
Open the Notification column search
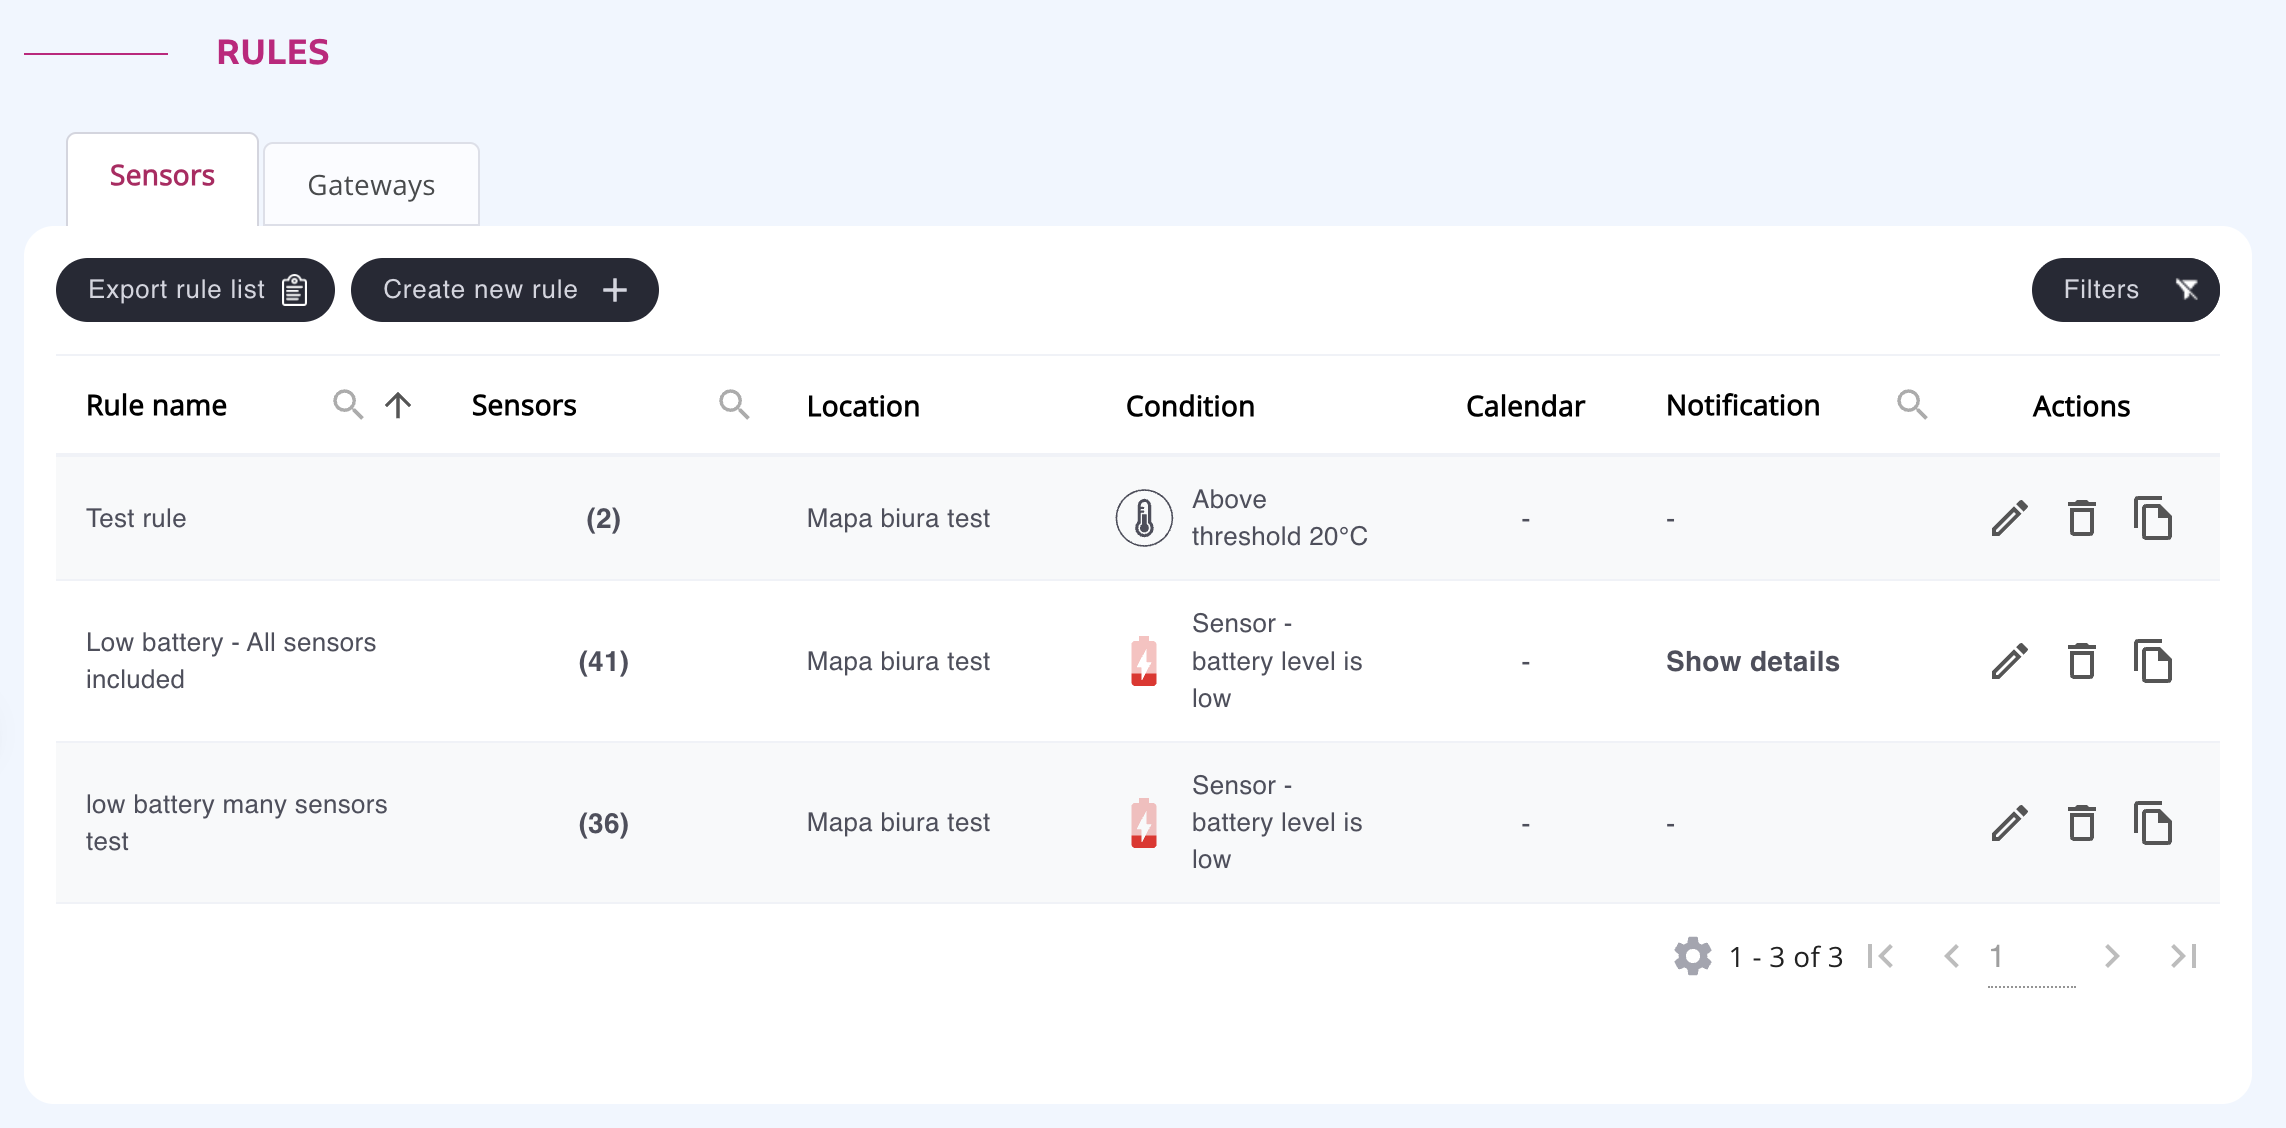tap(1911, 405)
